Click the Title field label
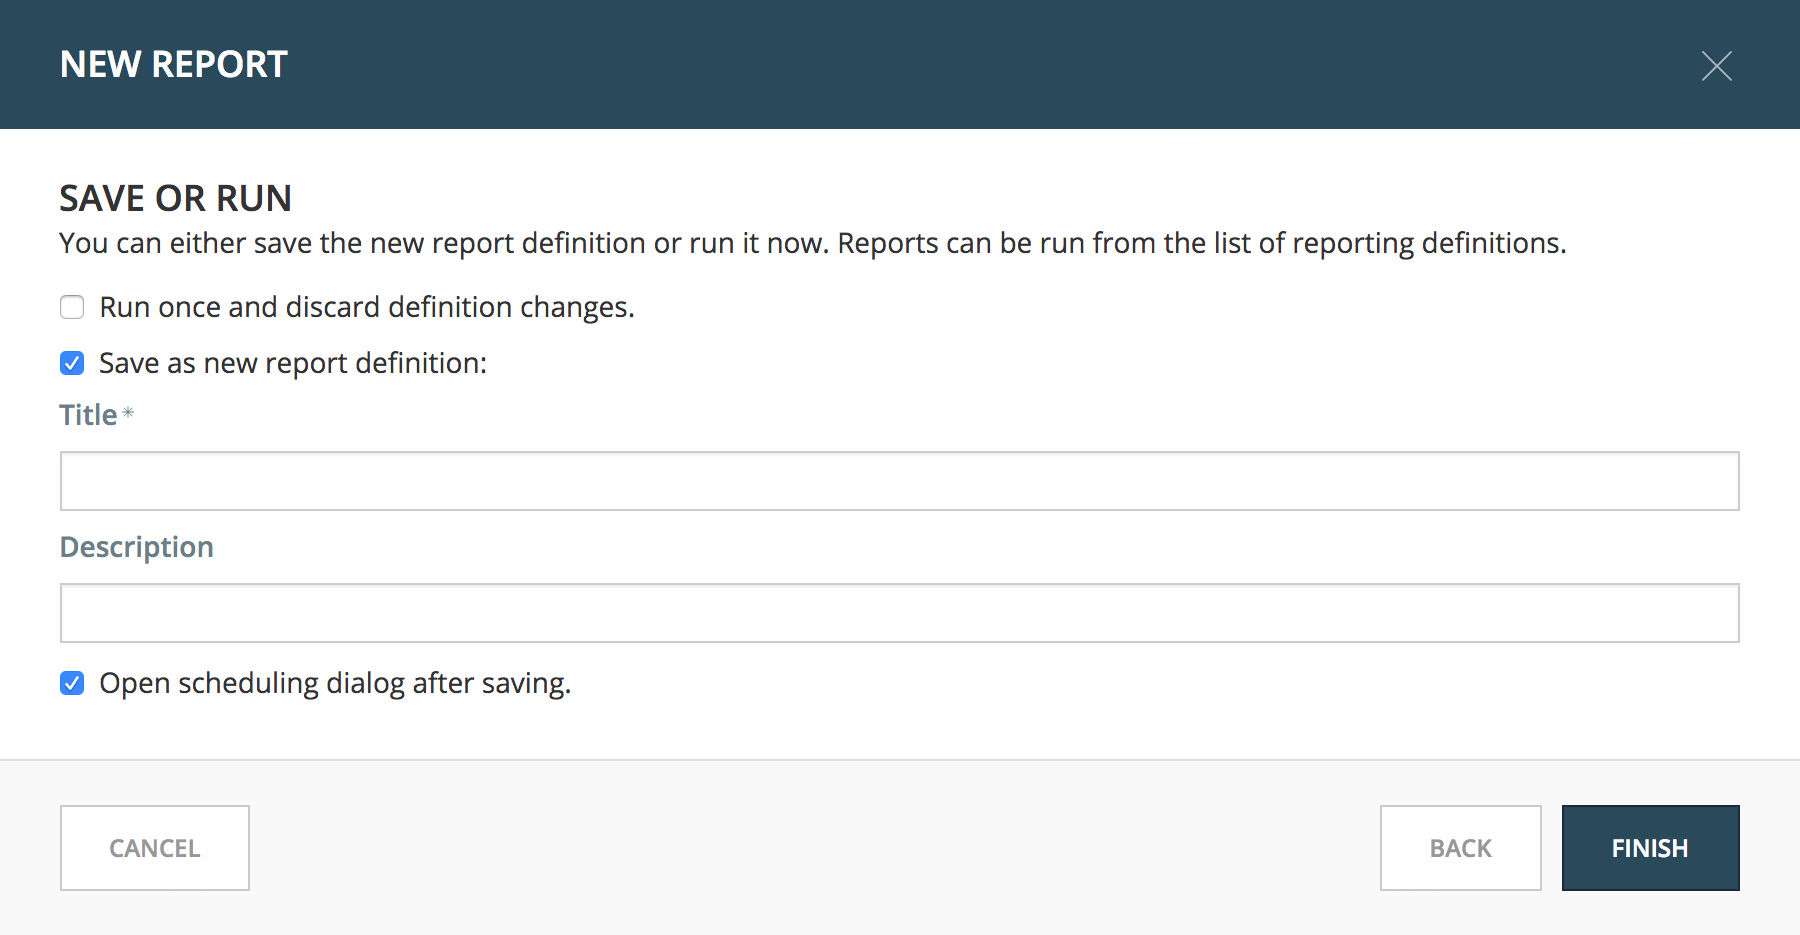 (88, 415)
